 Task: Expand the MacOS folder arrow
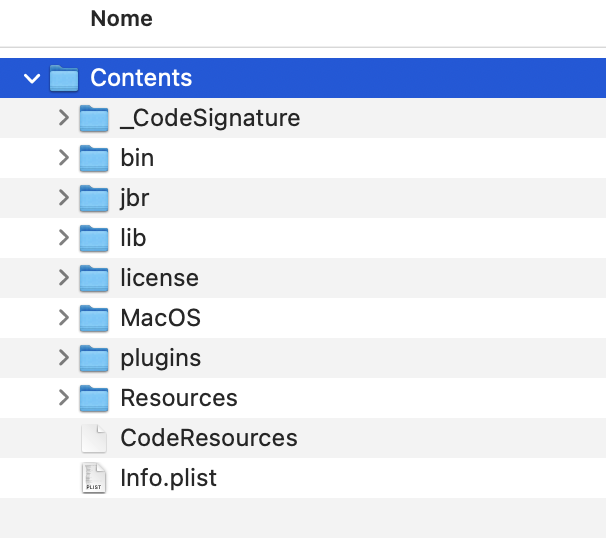[x=64, y=318]
